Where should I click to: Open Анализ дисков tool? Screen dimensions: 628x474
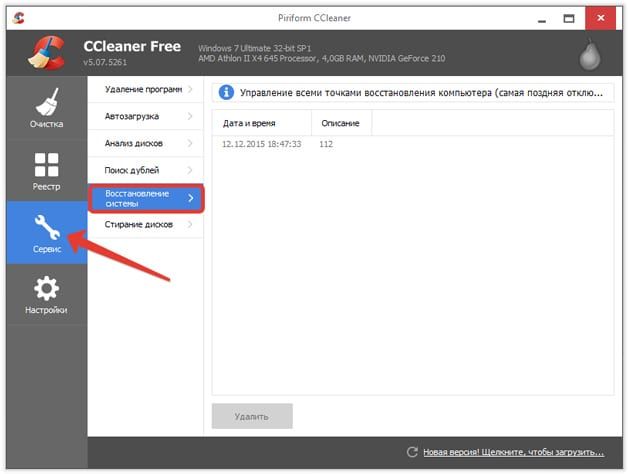tap(145, 143)
